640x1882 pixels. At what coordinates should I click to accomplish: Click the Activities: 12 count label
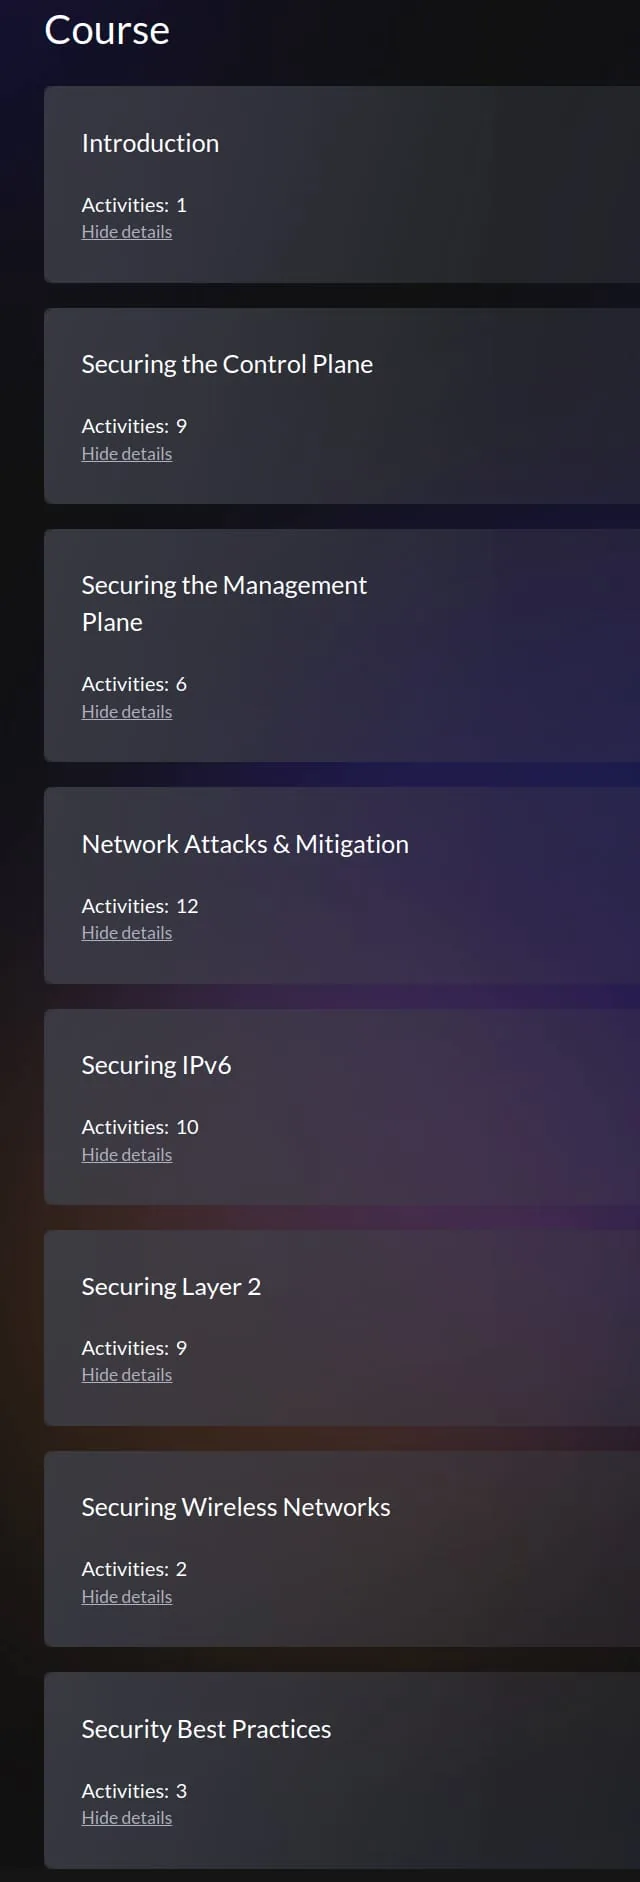click(140, 906)
